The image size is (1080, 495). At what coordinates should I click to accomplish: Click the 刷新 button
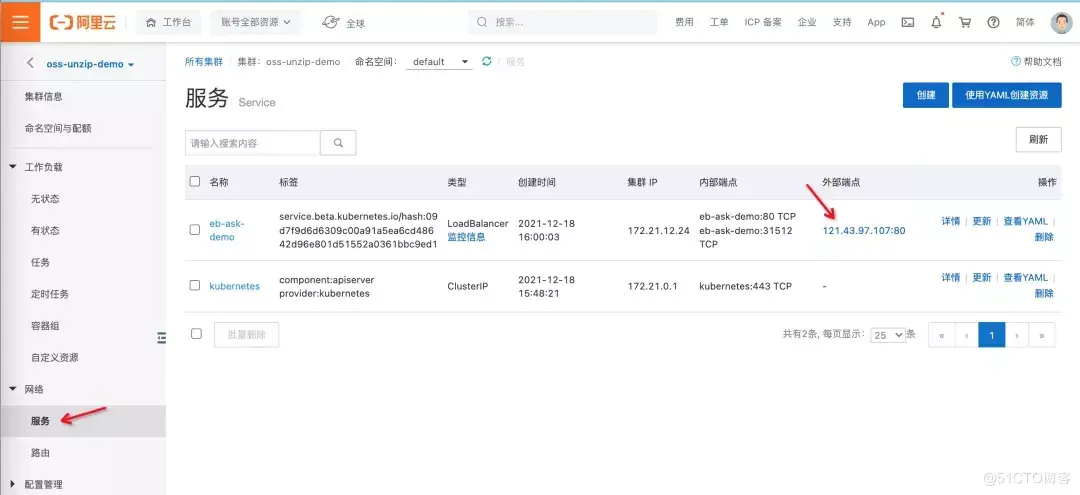1038,139
